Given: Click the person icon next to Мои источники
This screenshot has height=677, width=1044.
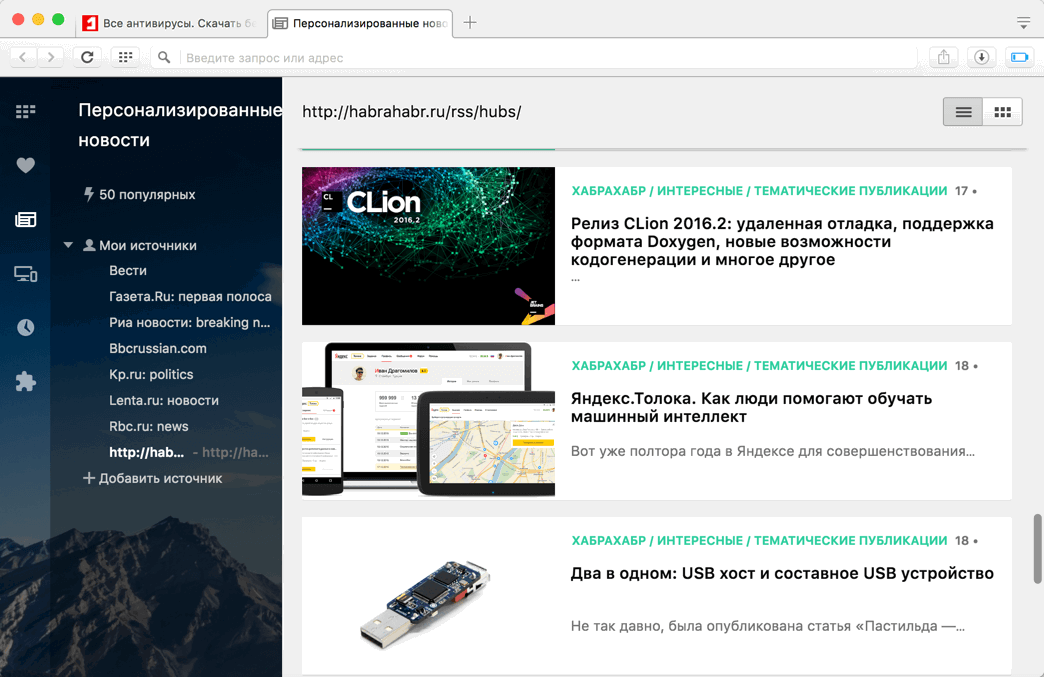Looking at the screenshot, I should click(x=89, y=245).
